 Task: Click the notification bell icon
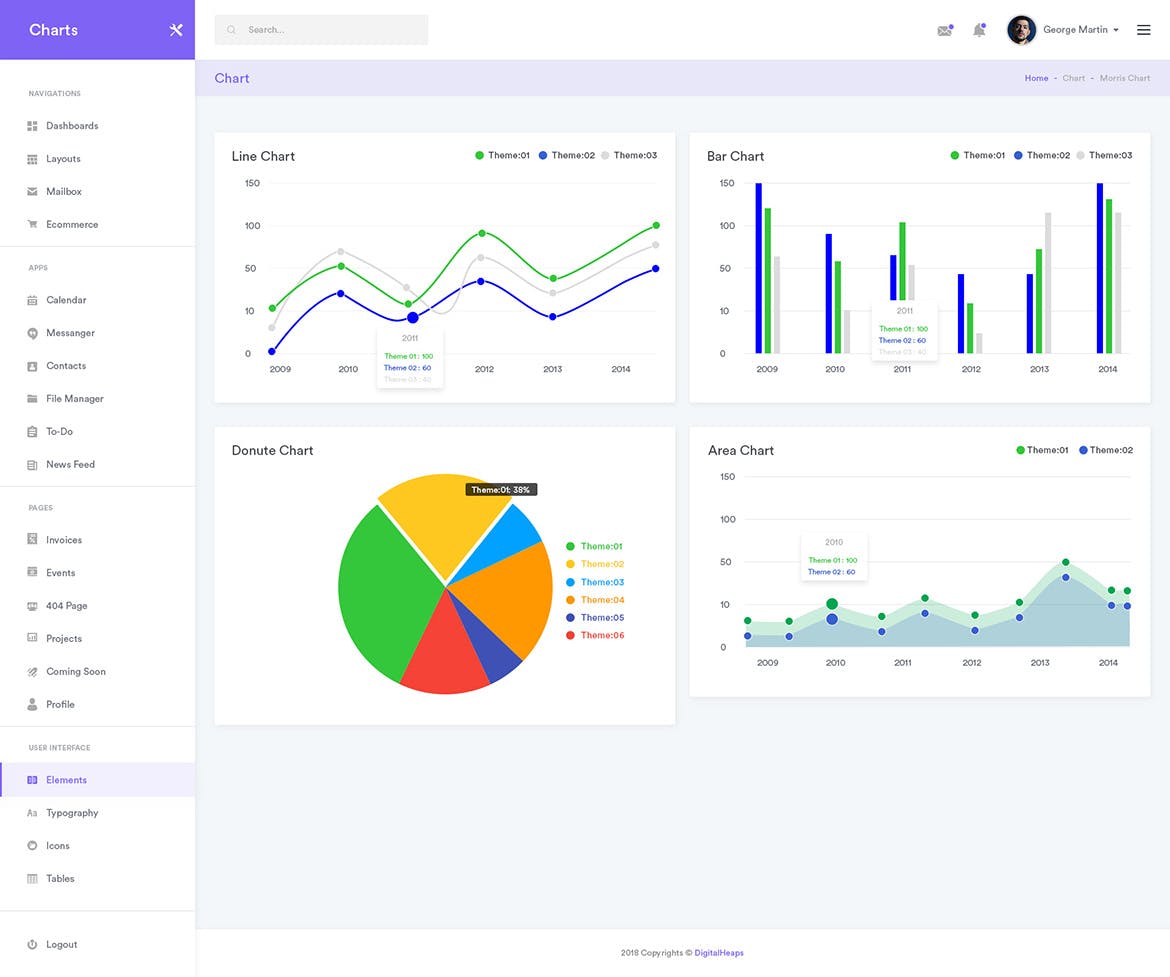[979, 30]
